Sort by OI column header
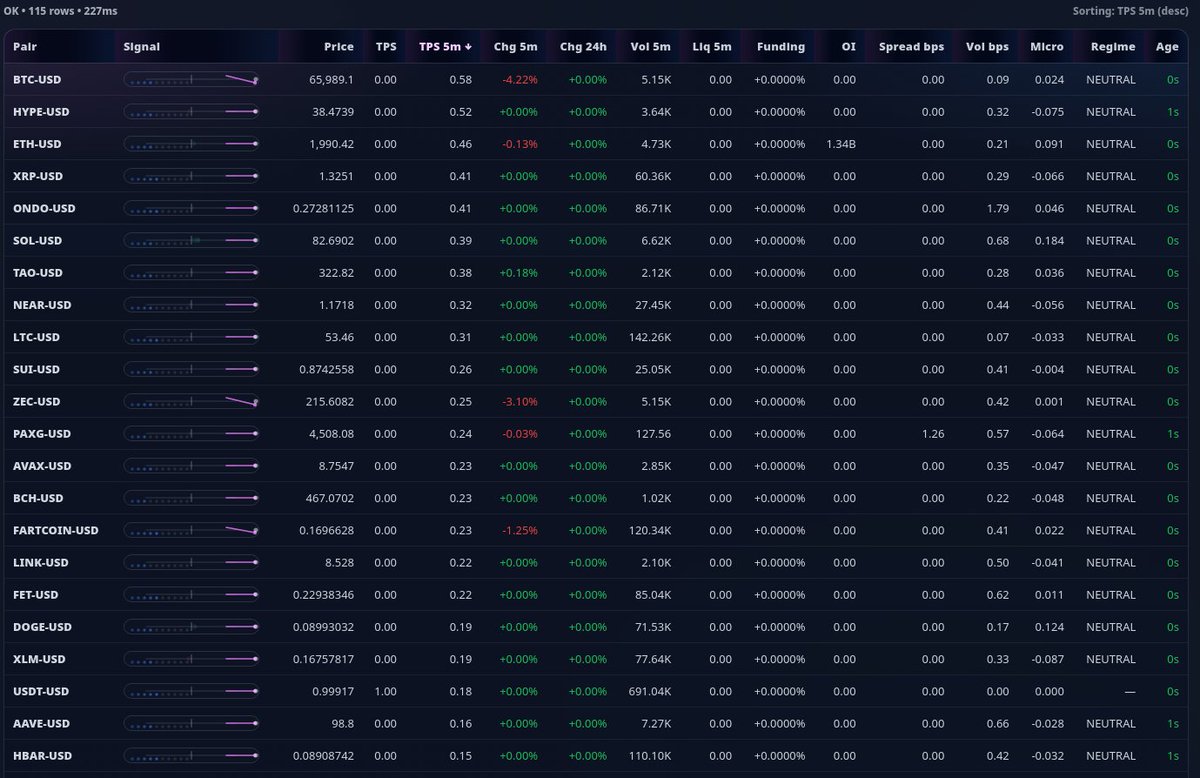The height and width of the screenshot is (778, 1200). coord(848,47)
